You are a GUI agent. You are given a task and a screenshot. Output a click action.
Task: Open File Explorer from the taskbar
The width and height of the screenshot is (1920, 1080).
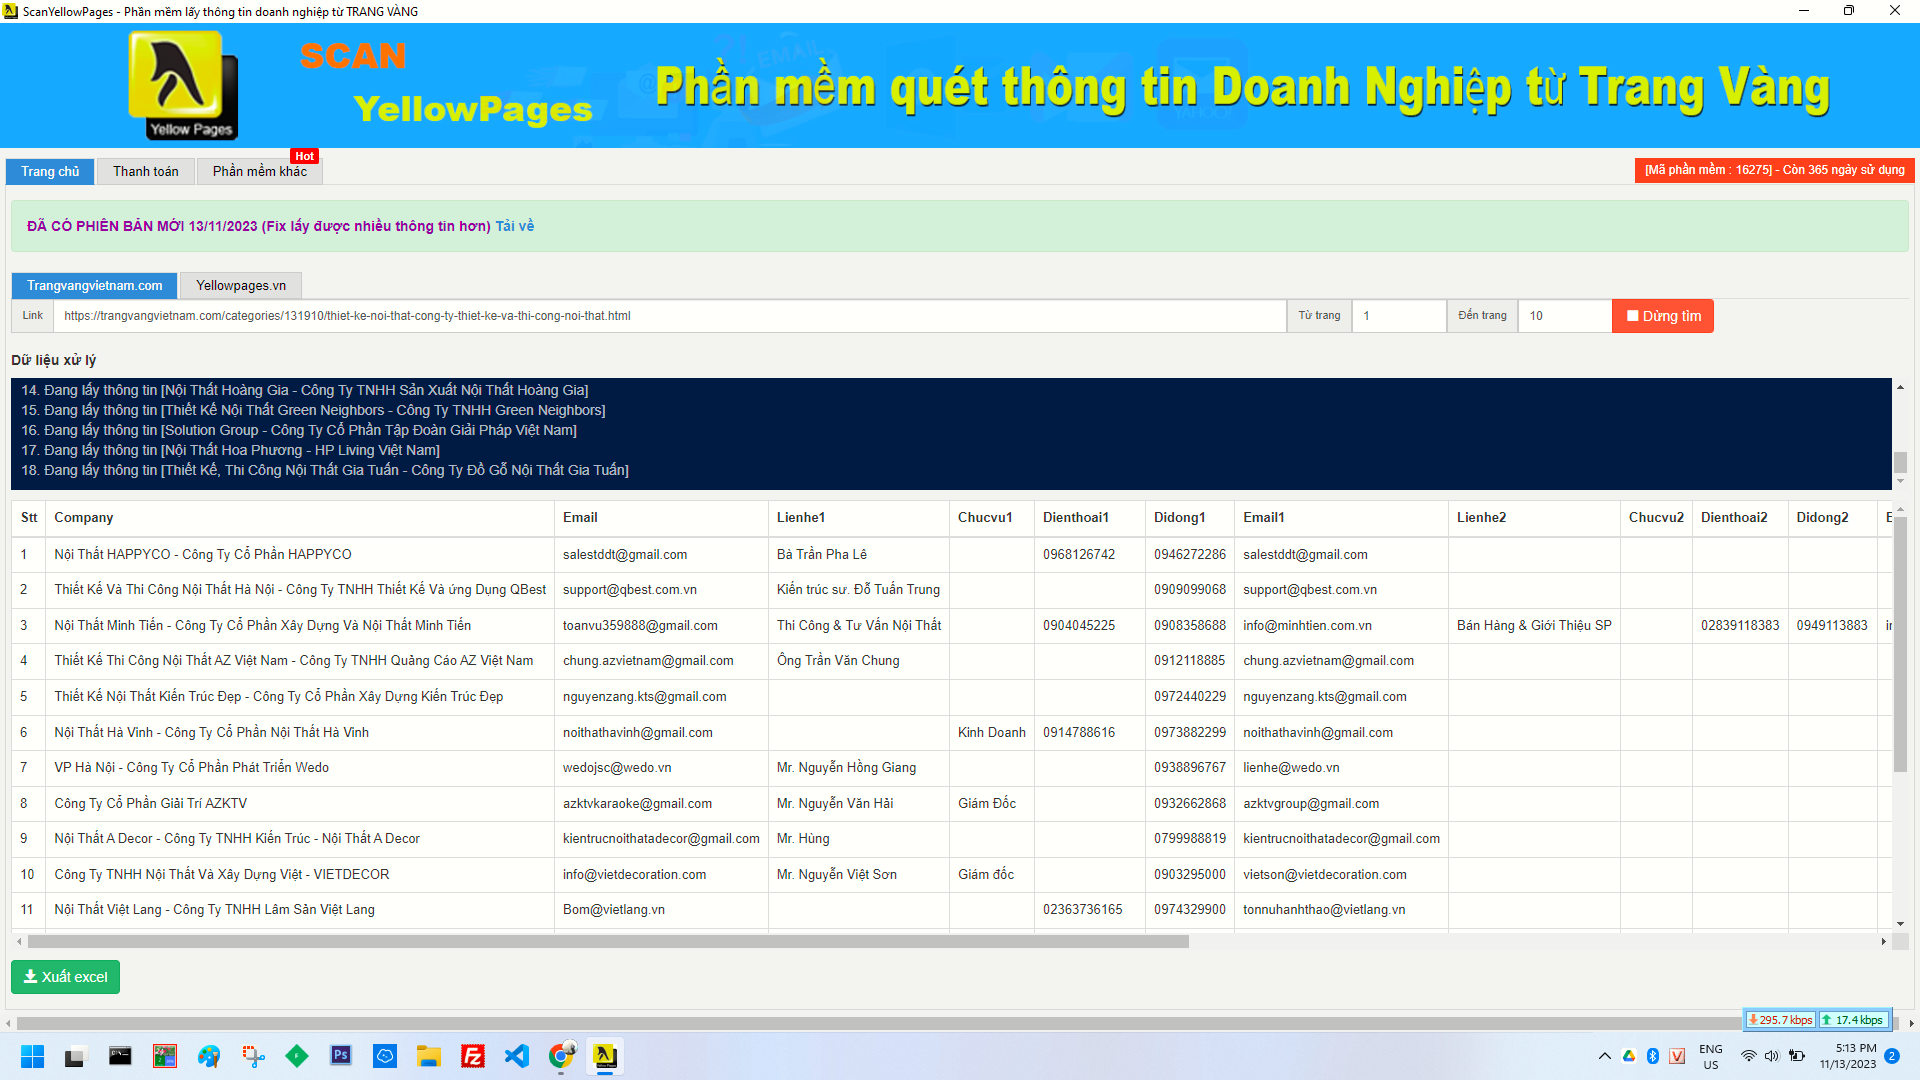coord(429,1056)
